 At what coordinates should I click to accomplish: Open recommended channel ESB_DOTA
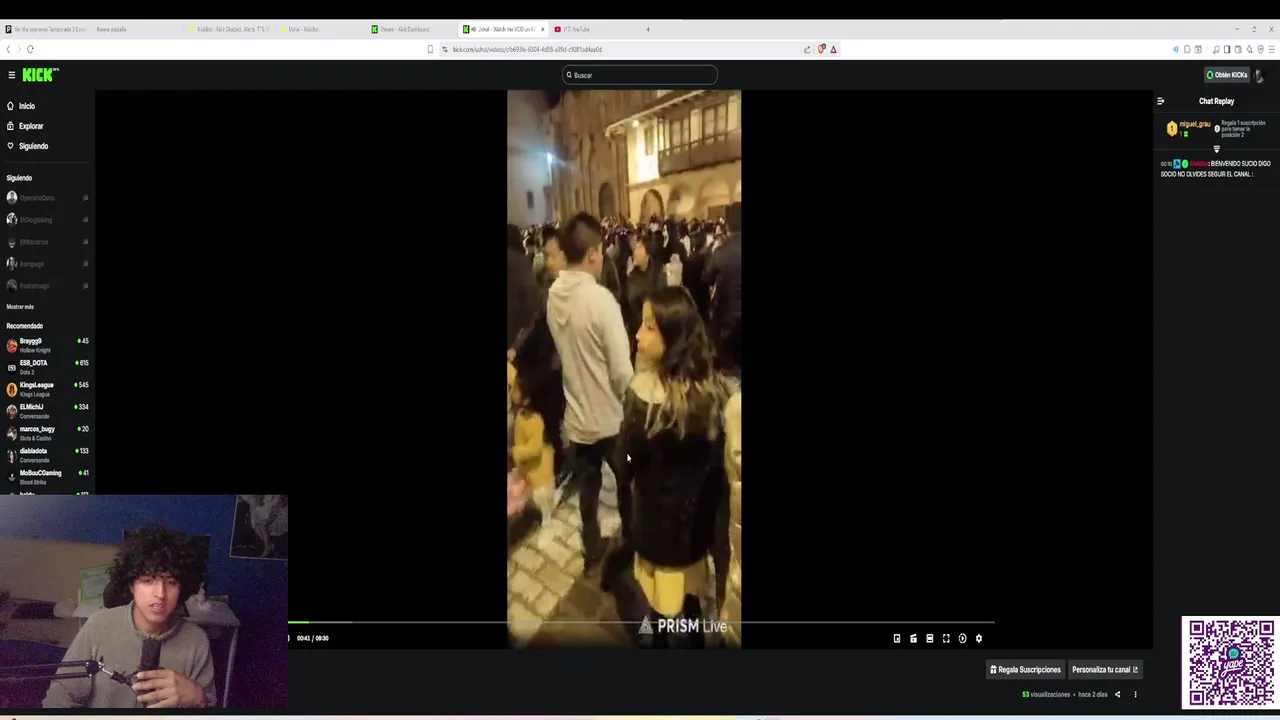(47, 367)
